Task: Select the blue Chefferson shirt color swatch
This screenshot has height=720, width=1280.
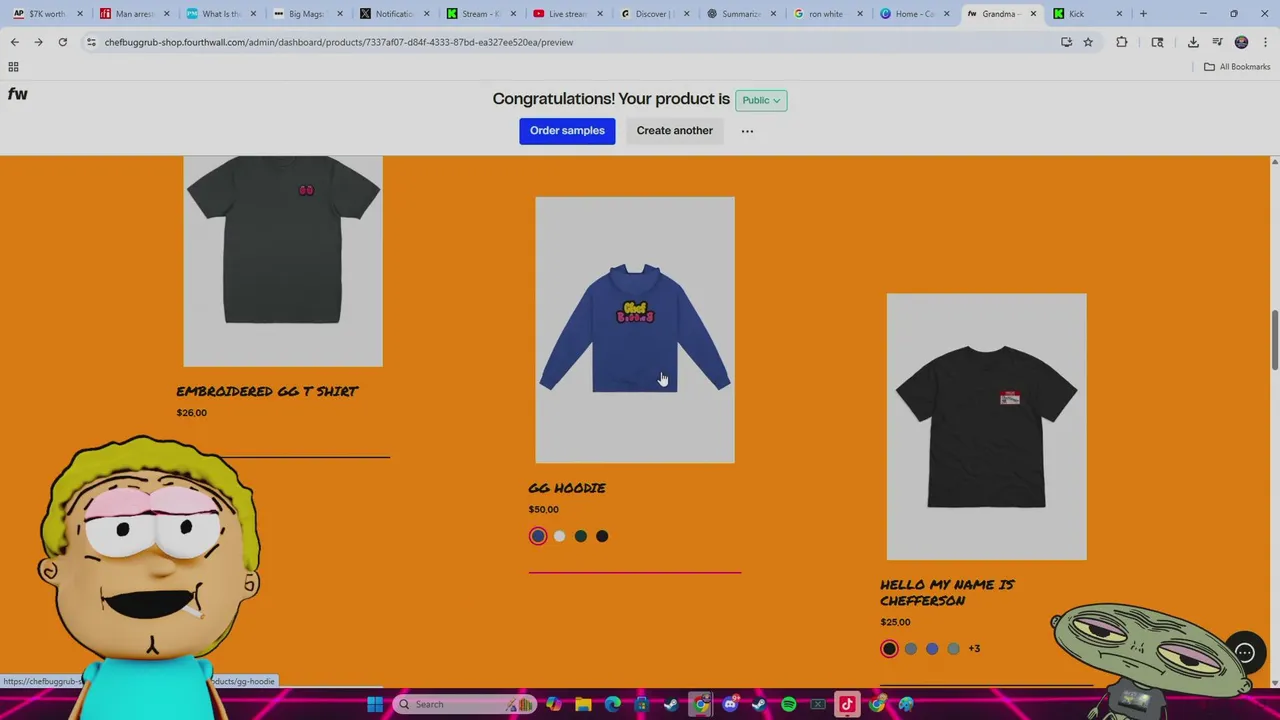Action: coord(932,649)
